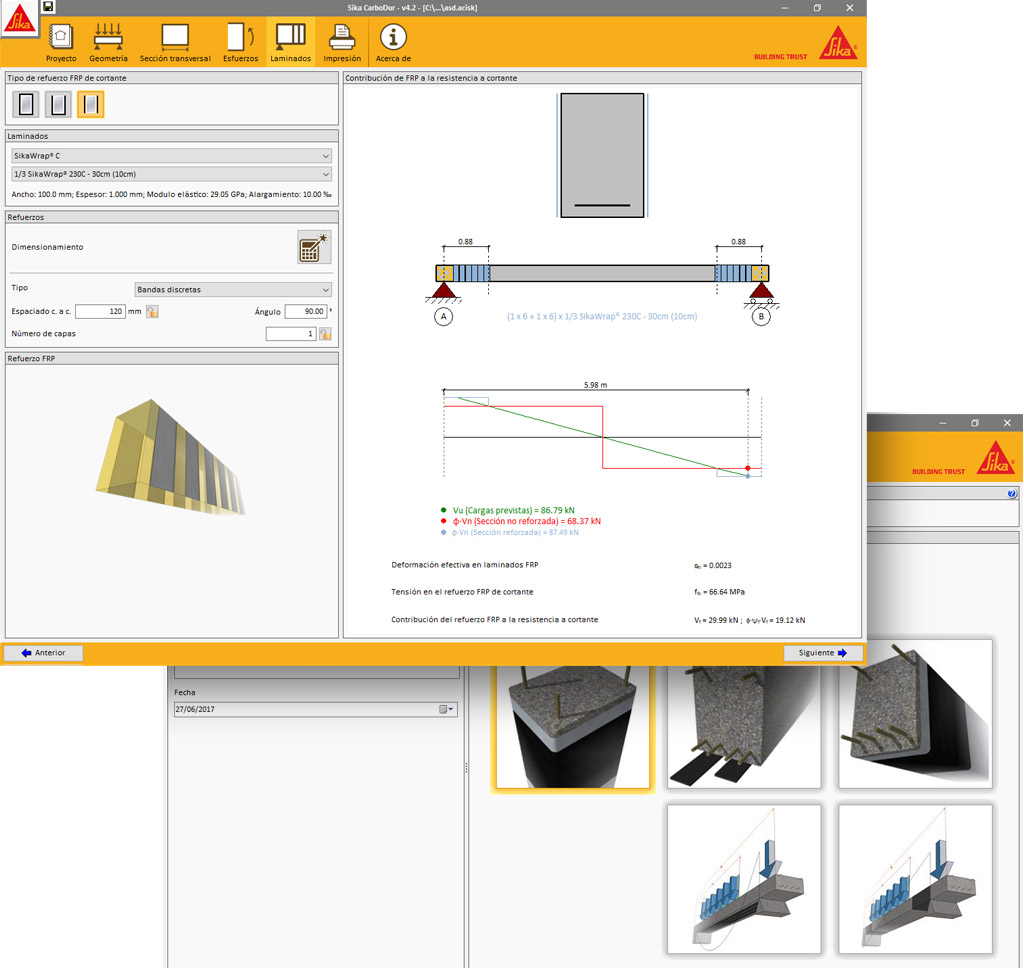Expand the SikaWrap® C product family dropdown

click(172, 156)
